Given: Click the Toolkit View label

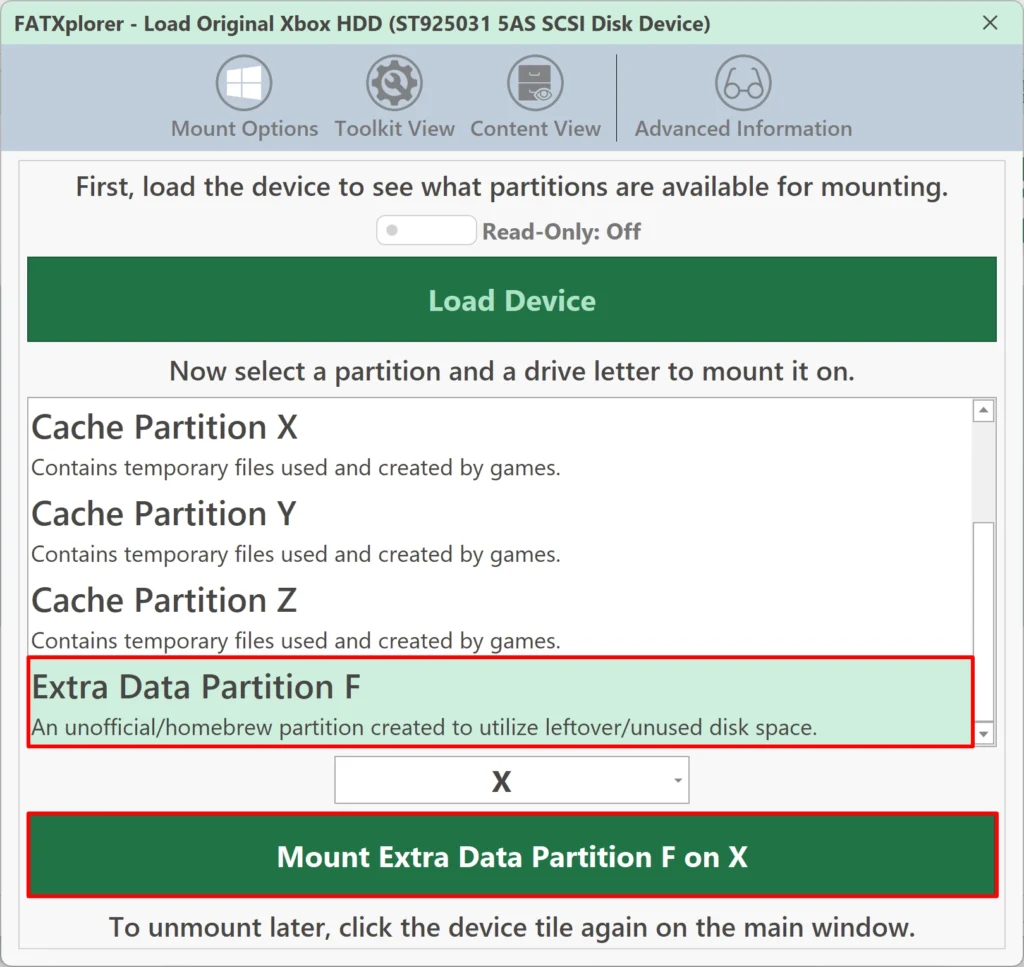Looking at the screenshot, I should click(394, 129).
